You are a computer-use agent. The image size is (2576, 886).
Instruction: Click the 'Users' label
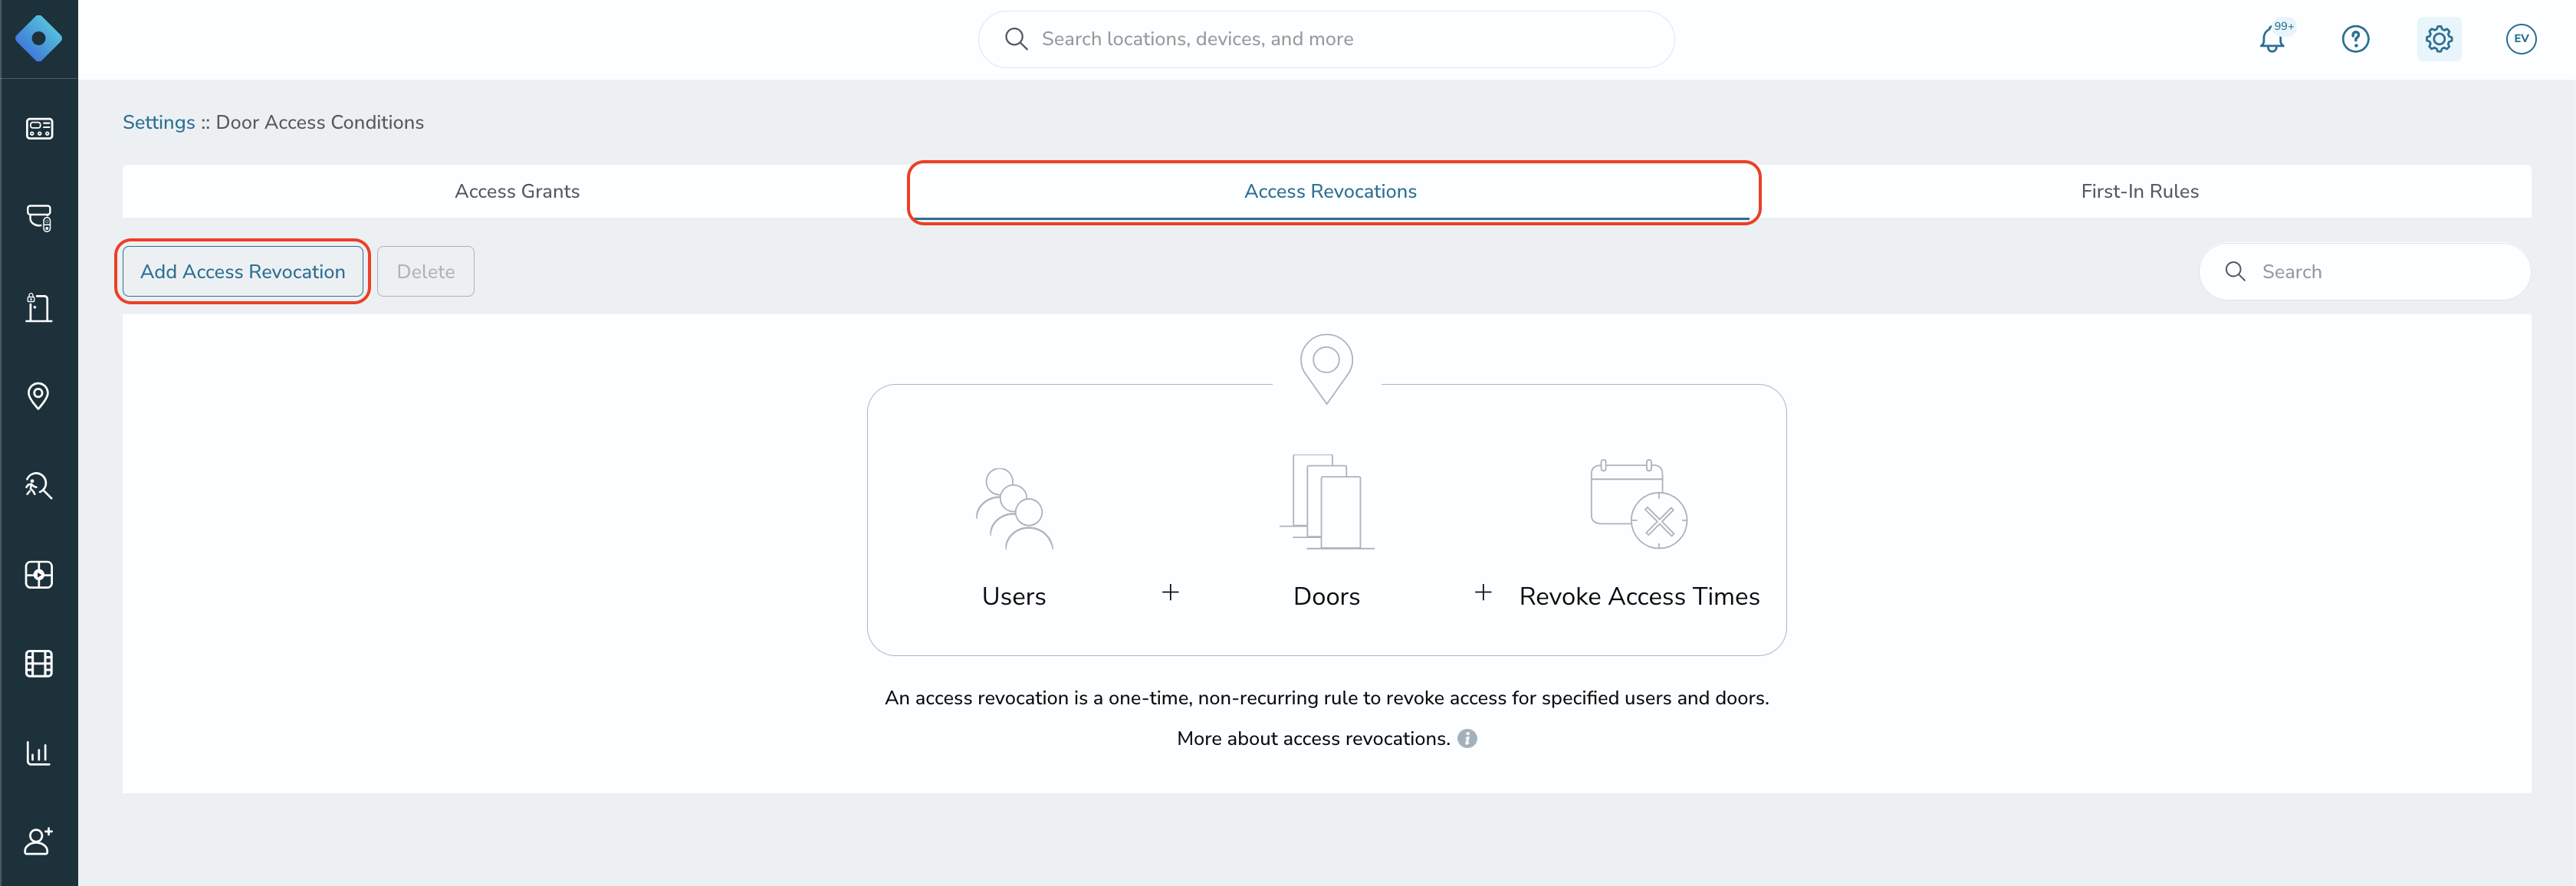[x=1014, y=596]
